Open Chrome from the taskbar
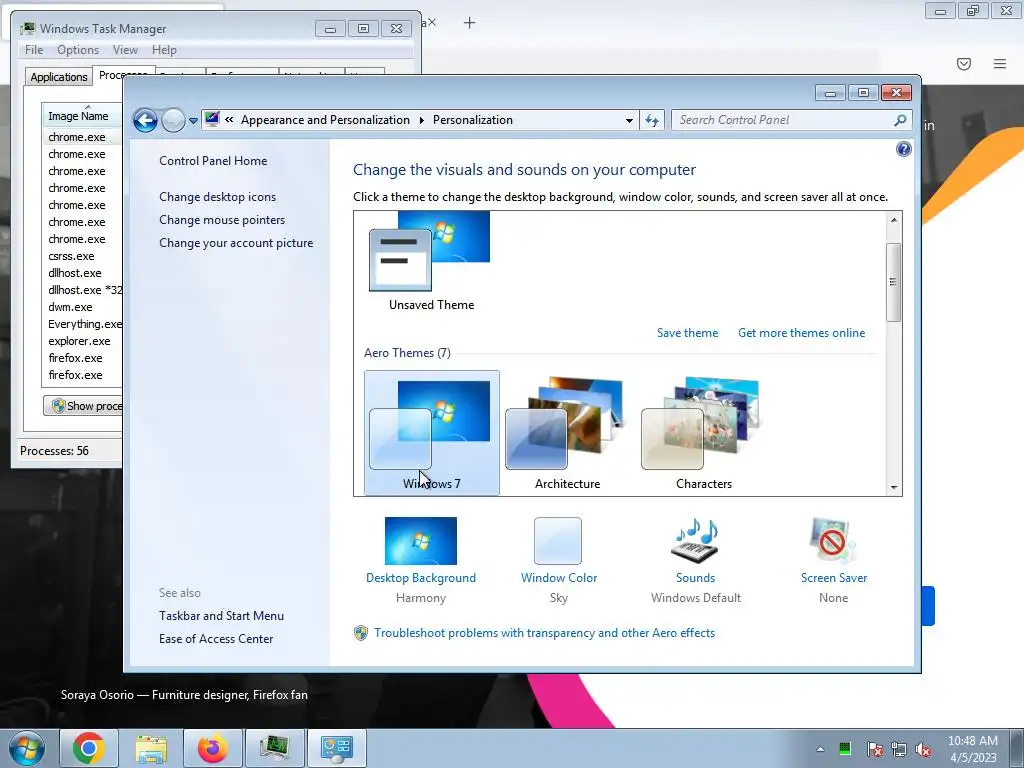 (89, 748)
